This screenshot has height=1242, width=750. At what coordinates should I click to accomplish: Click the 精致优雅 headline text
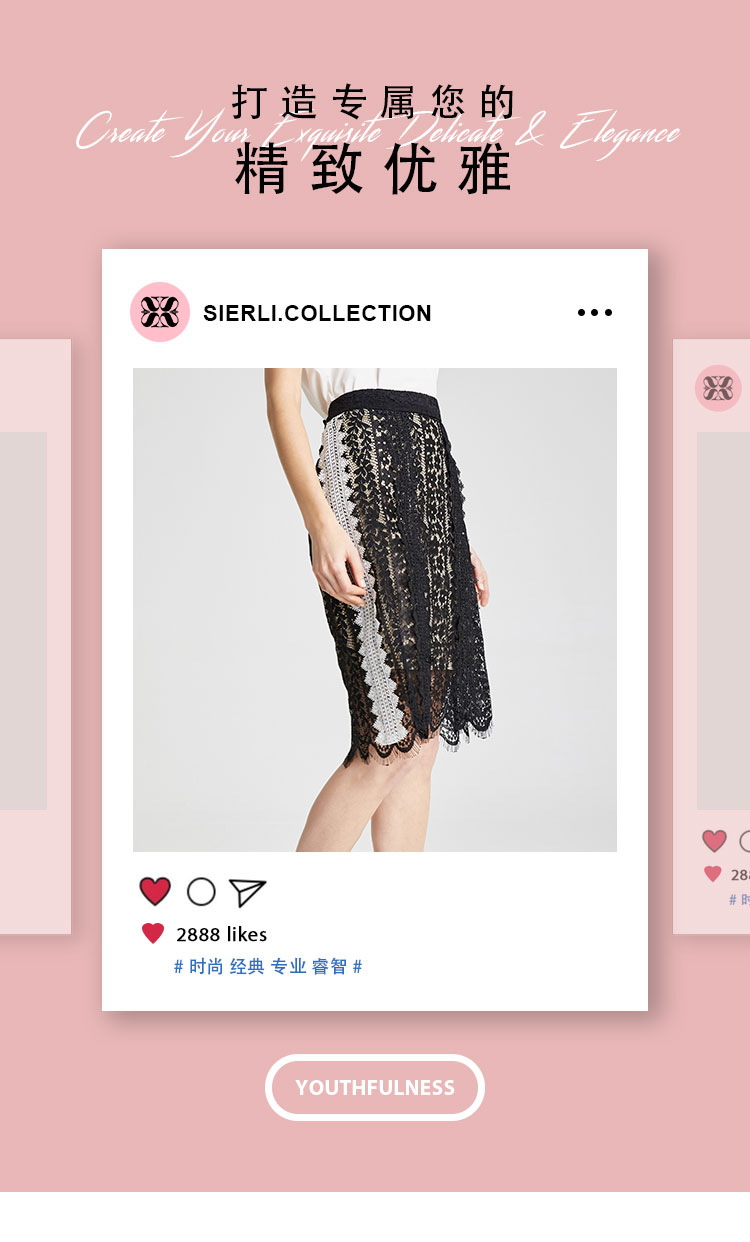pyautogui.click(x=373, y=169)
